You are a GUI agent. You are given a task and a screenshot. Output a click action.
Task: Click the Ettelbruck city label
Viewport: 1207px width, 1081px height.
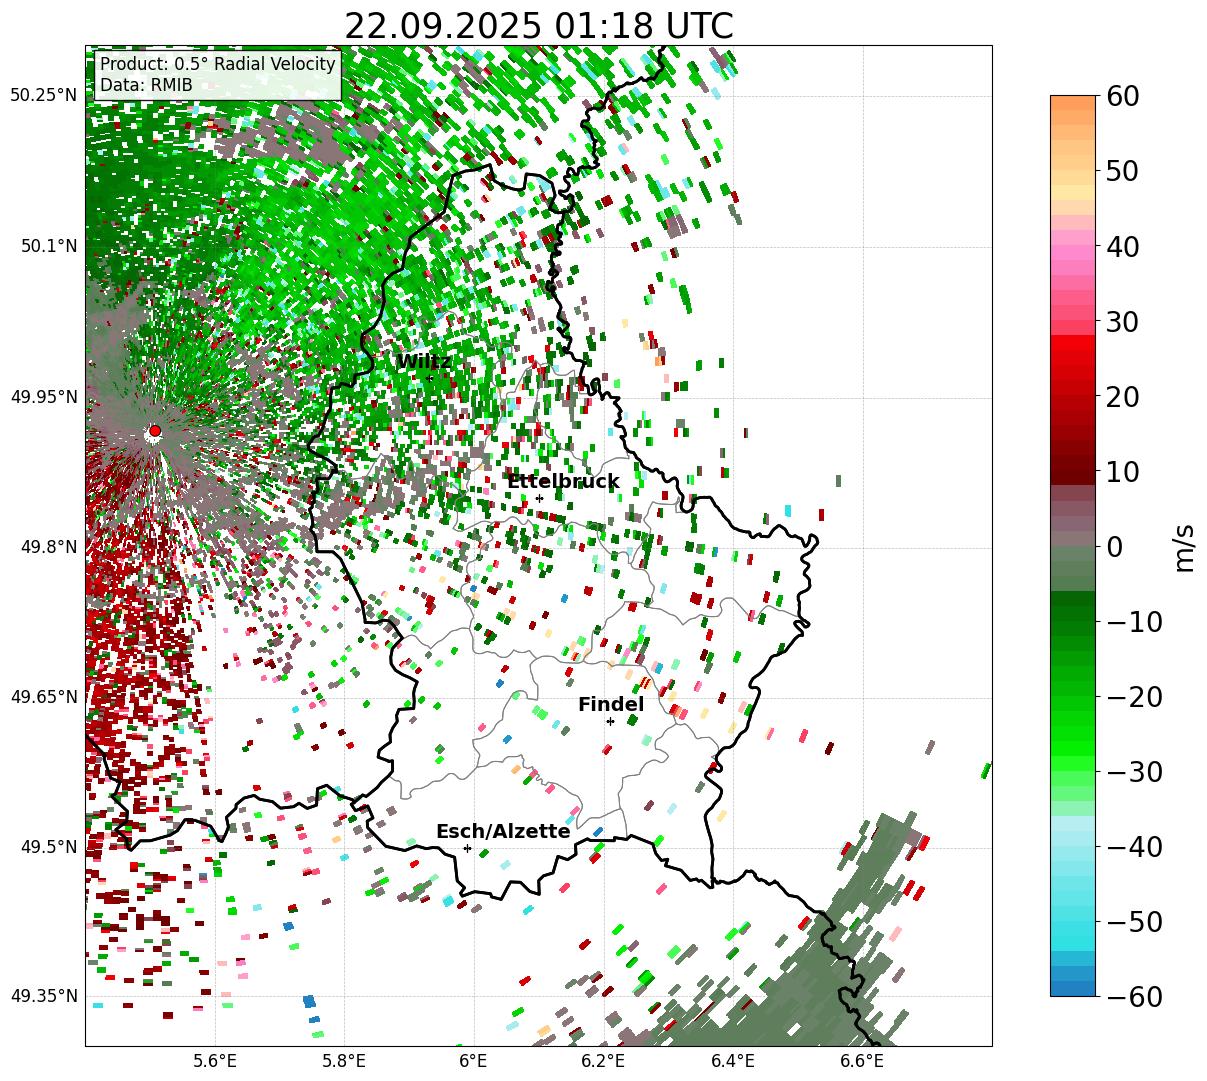[x=563, y=482]
